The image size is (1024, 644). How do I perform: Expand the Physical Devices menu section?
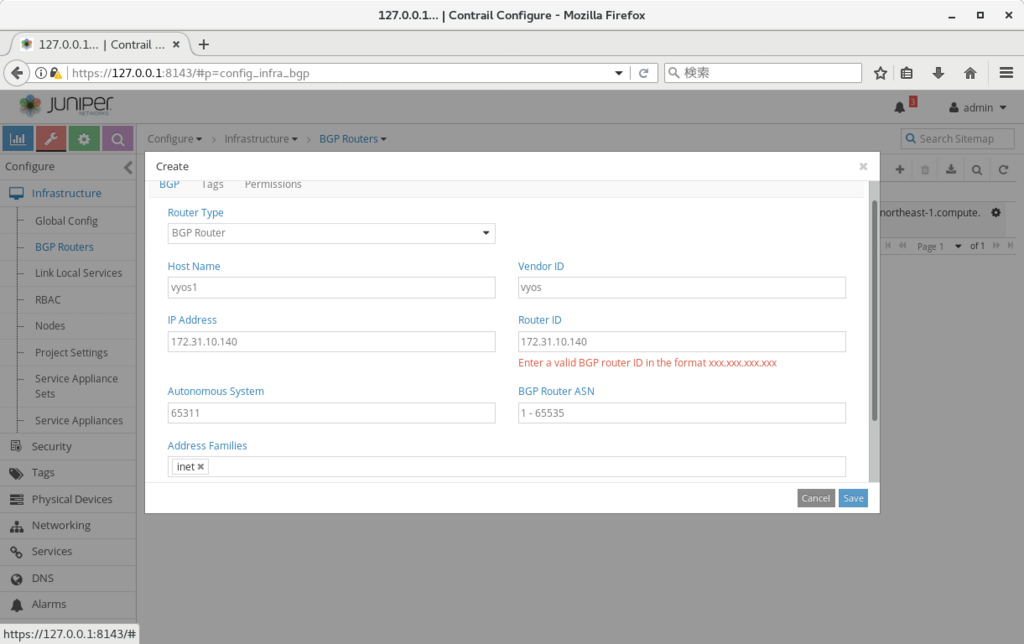point(72,500)
